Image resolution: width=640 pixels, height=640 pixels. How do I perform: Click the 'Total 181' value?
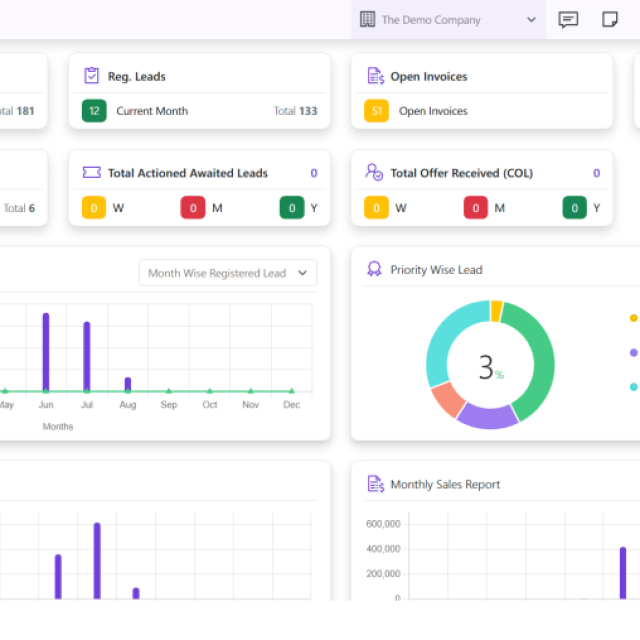(x=17, y=111)
